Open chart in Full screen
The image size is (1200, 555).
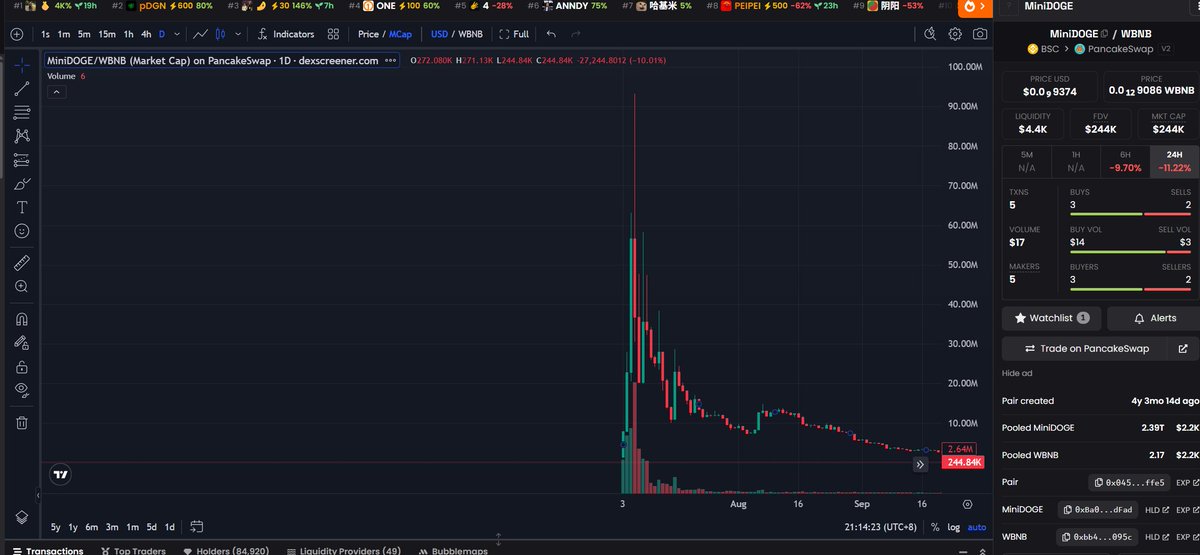tap(514, 34)
